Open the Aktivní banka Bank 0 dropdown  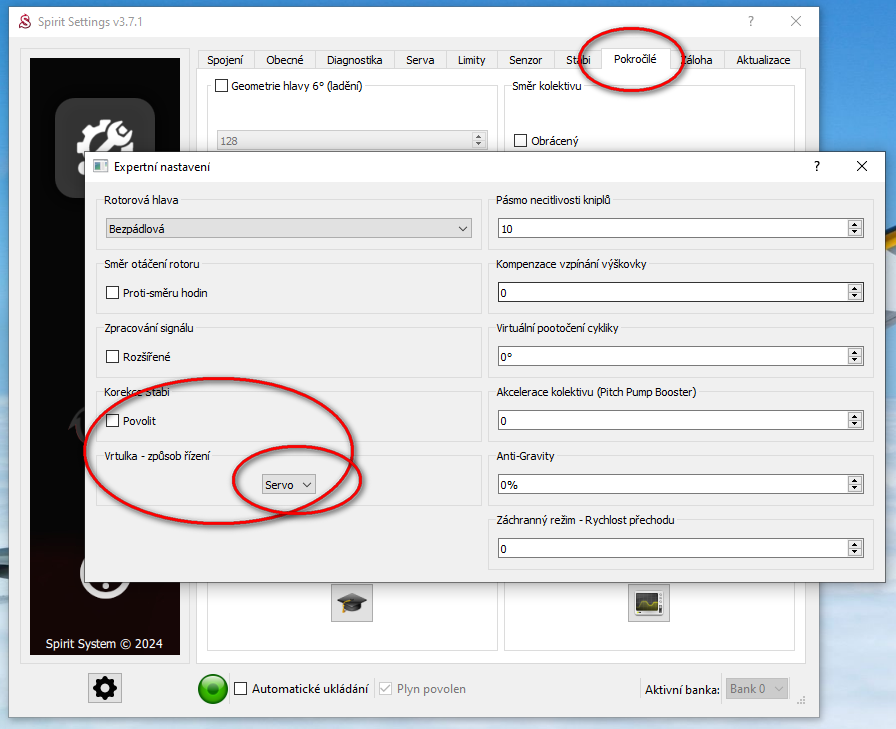tap(757, 689)
